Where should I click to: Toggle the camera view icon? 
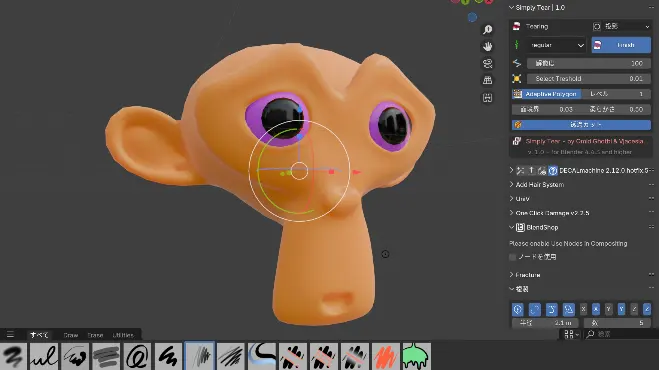488,63
